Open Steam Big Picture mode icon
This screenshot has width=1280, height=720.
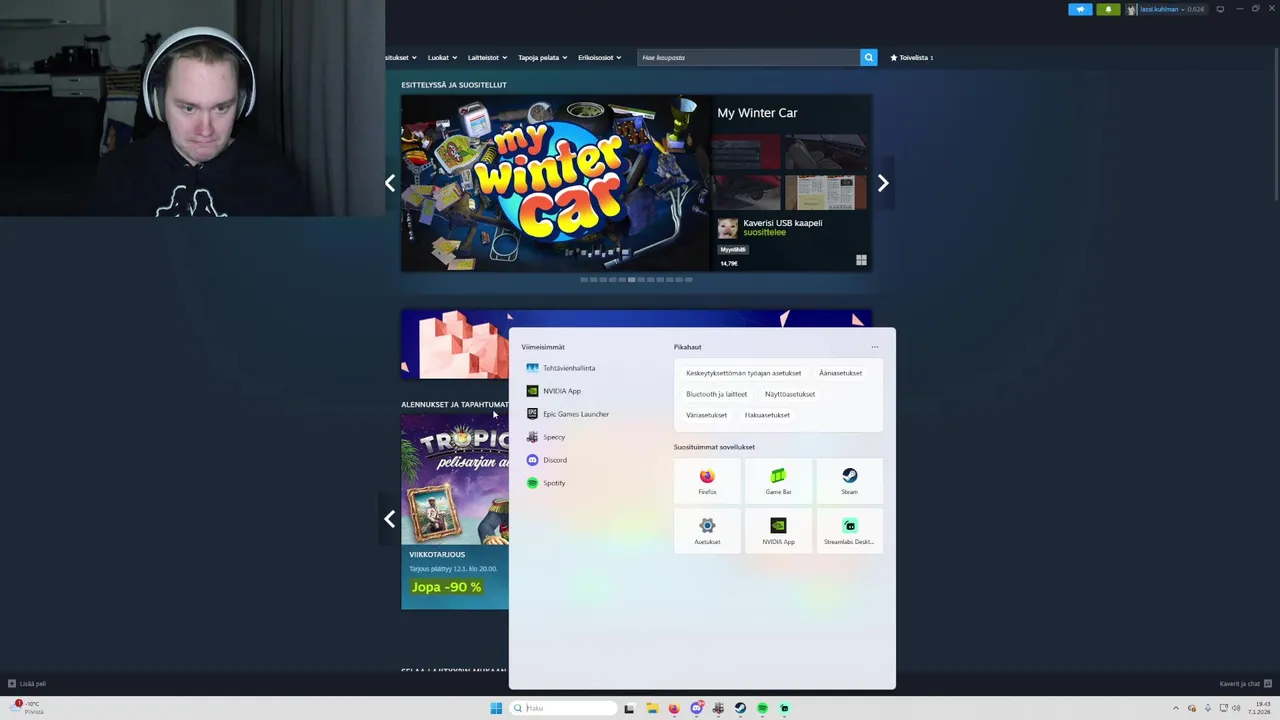pyautogui.click(x=1220, y=9)
